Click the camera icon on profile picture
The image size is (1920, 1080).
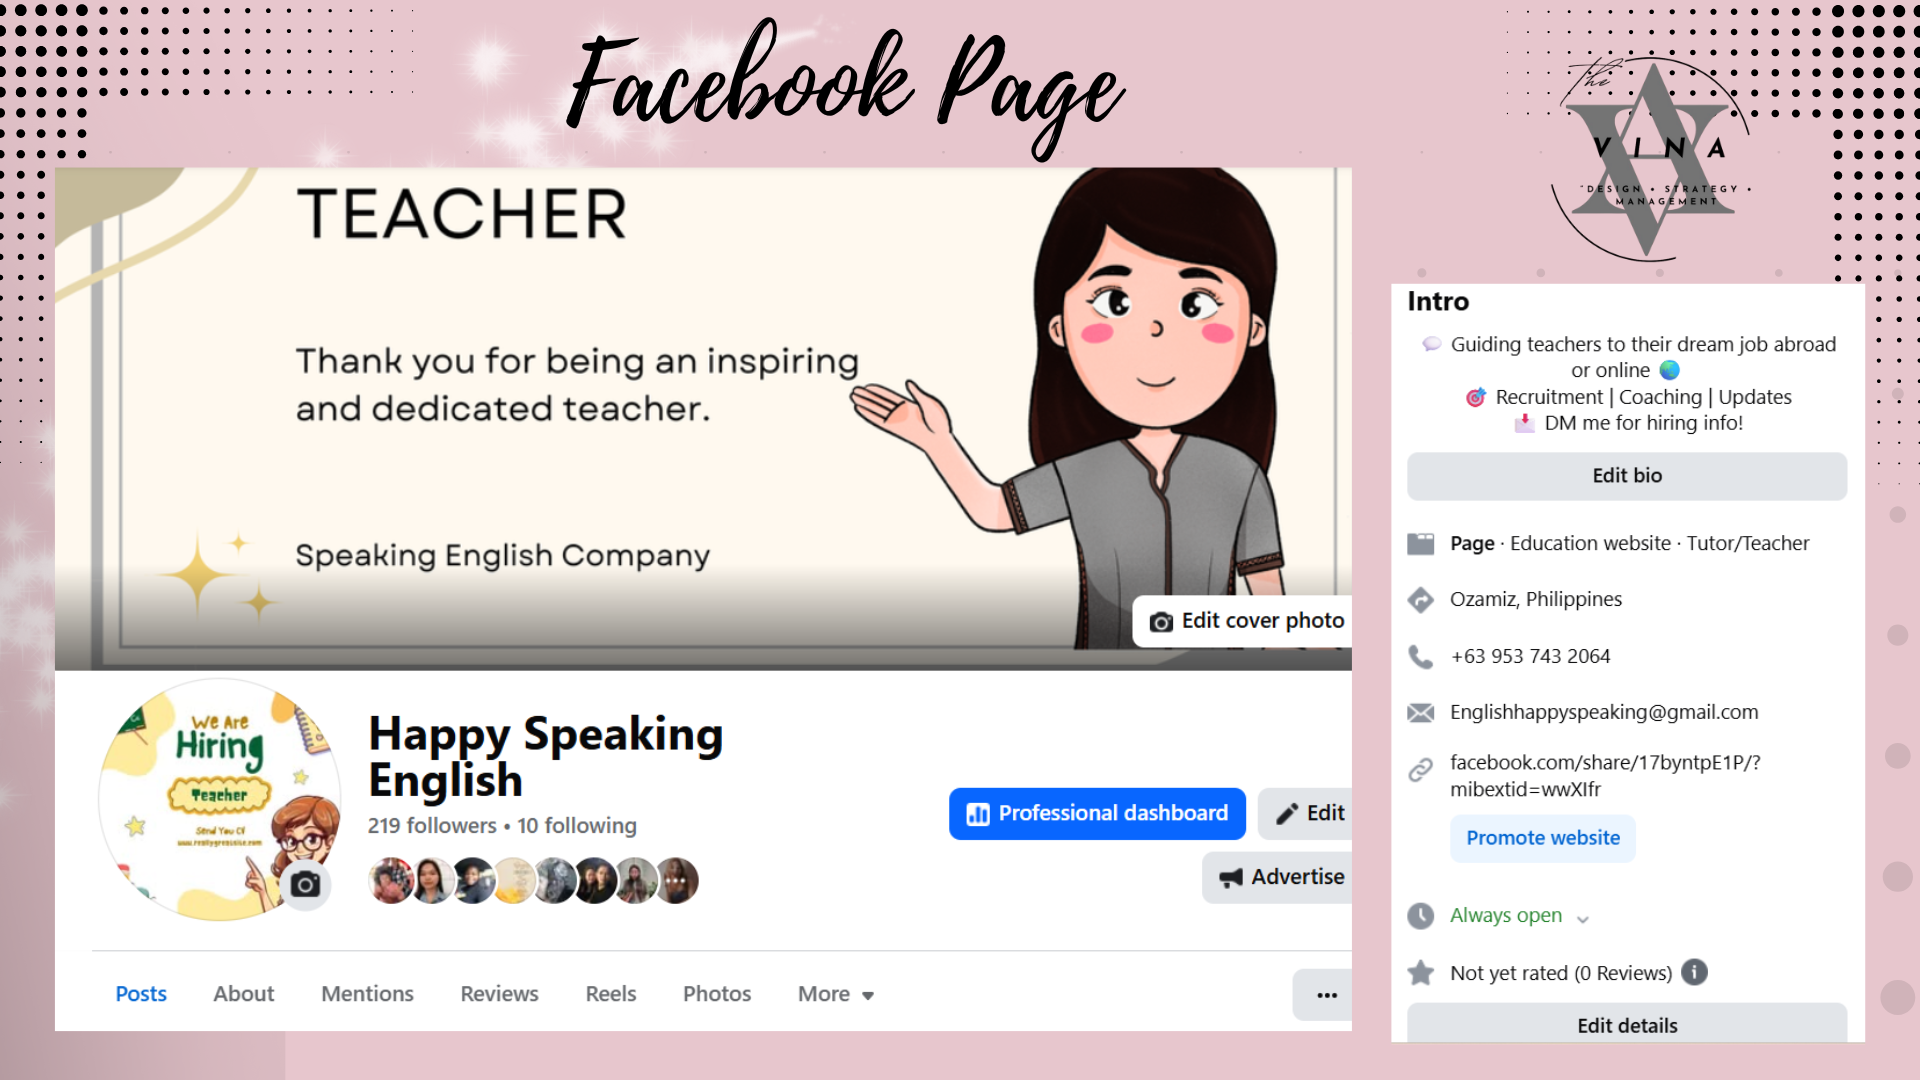[305, 884]
